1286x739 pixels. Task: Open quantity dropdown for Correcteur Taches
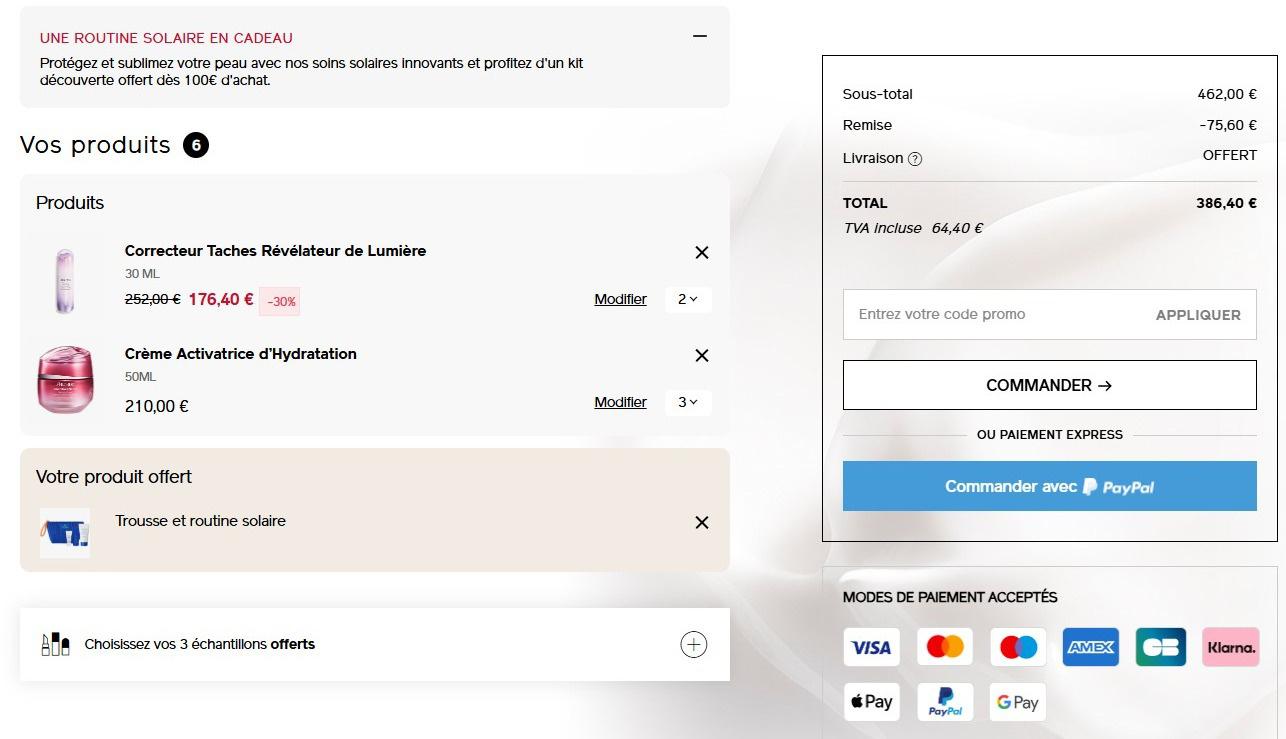pos(688,299)
